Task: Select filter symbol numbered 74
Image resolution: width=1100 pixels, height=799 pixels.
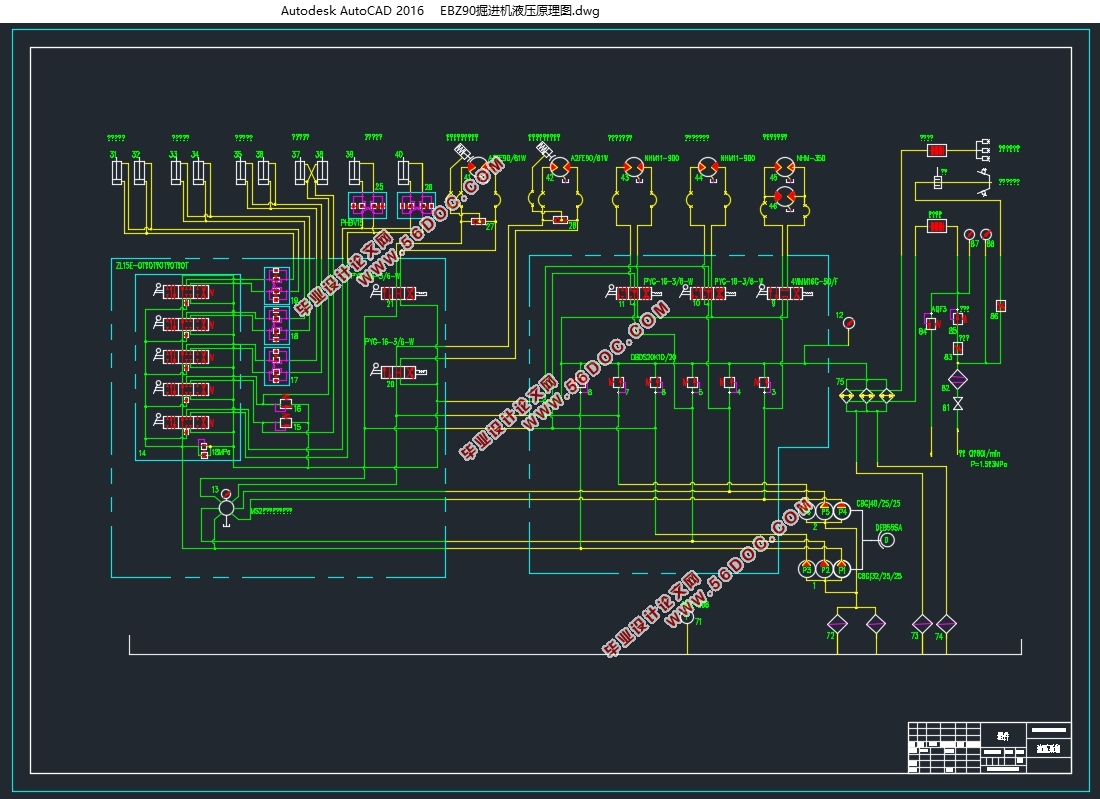Action: [x=946, y=623]
